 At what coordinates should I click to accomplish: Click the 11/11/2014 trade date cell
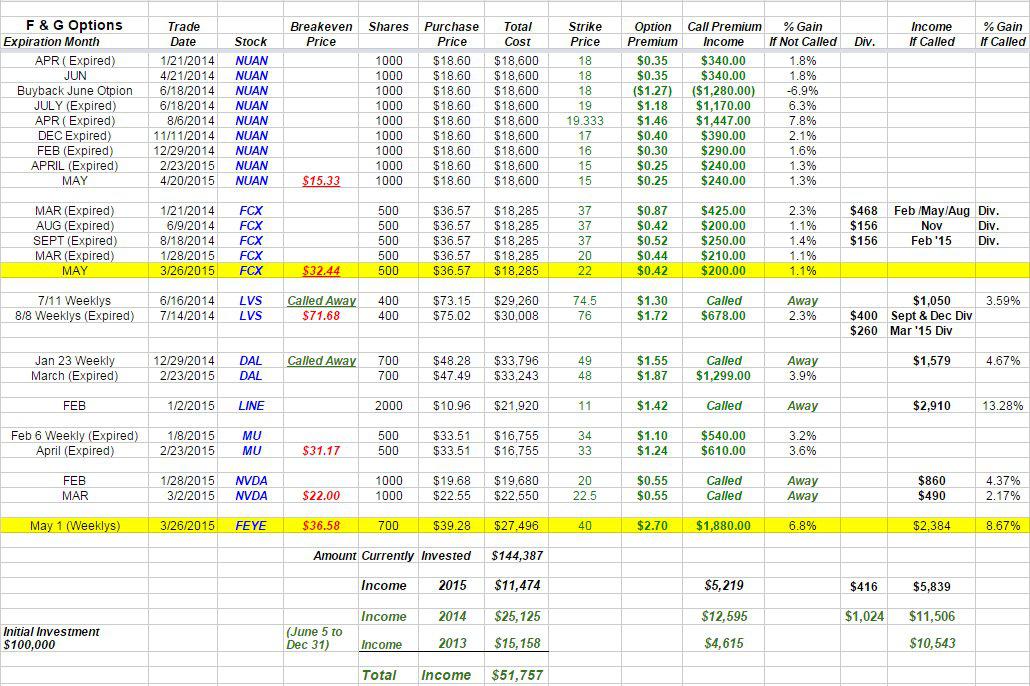point(183,136)
